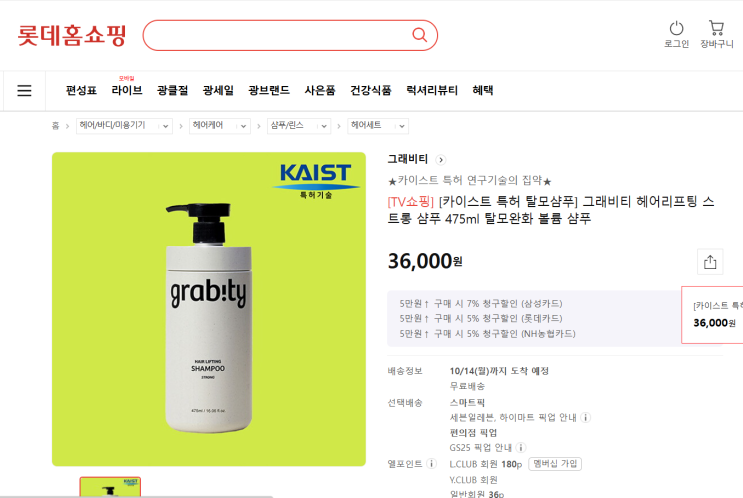Open the hamburger category menu
This screenshot has width=743, height=498.
point(24,91)
